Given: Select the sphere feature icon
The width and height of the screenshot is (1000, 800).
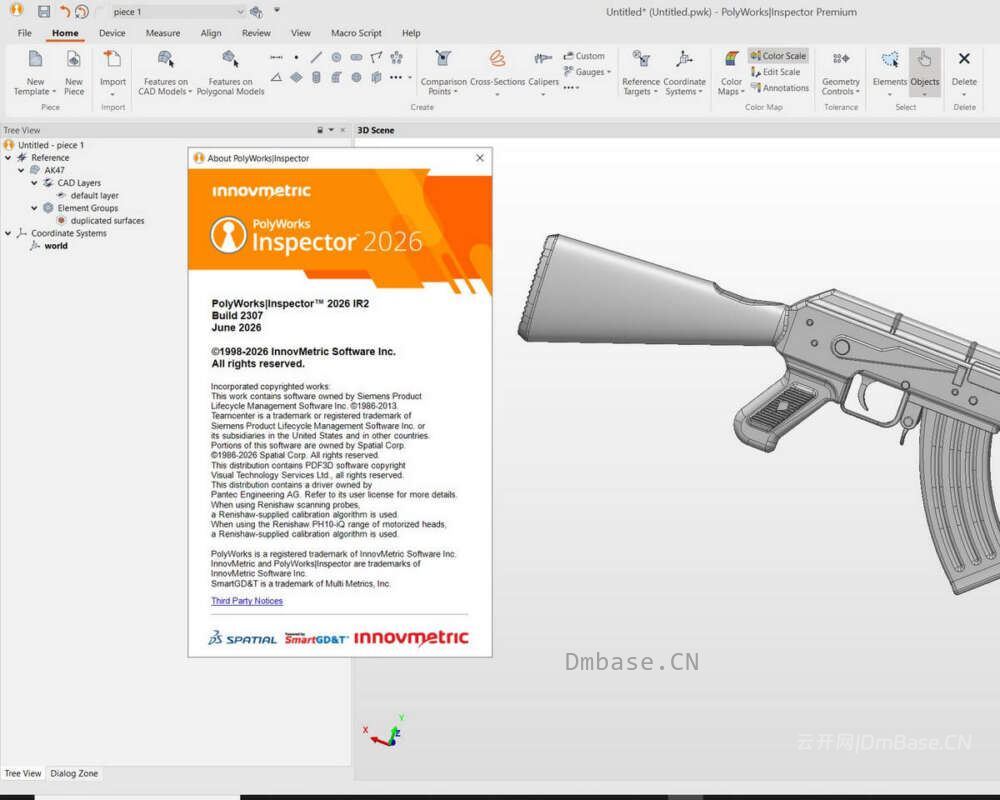Looking at the screenshot, I should tap(357, 77).
